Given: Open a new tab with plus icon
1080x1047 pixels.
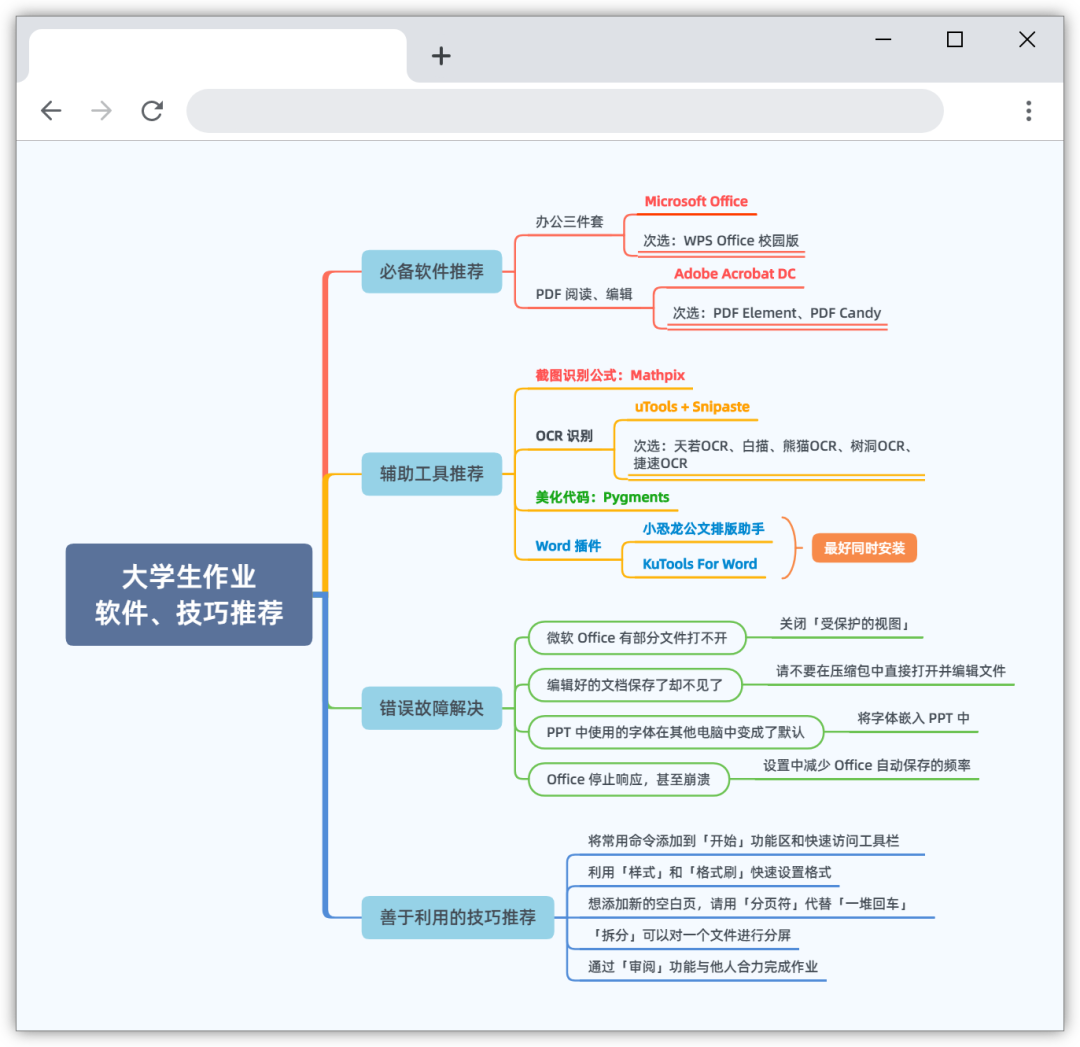Looking at the screenshot, I should coord(441,56).
